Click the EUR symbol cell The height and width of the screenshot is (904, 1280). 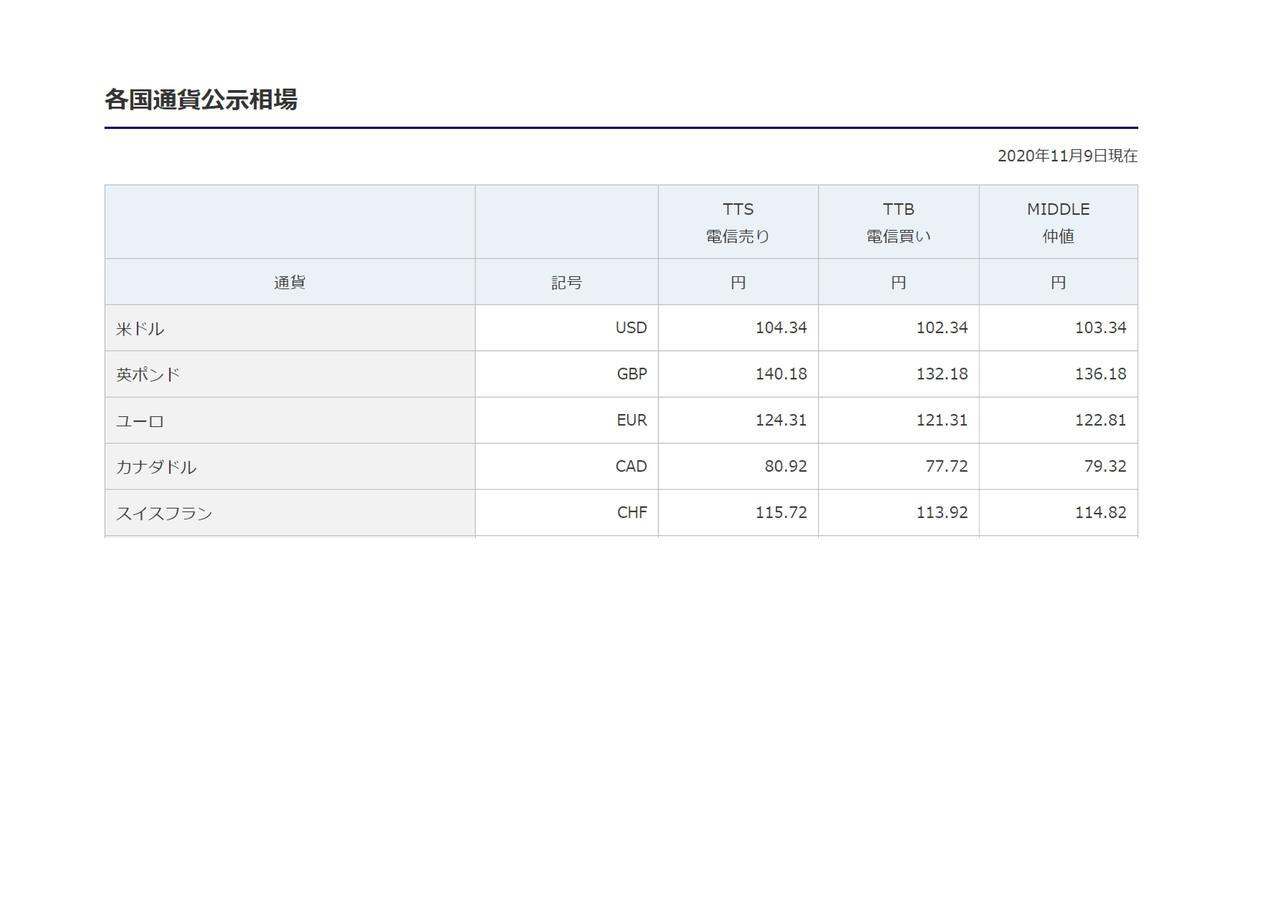tap(566, 420)
